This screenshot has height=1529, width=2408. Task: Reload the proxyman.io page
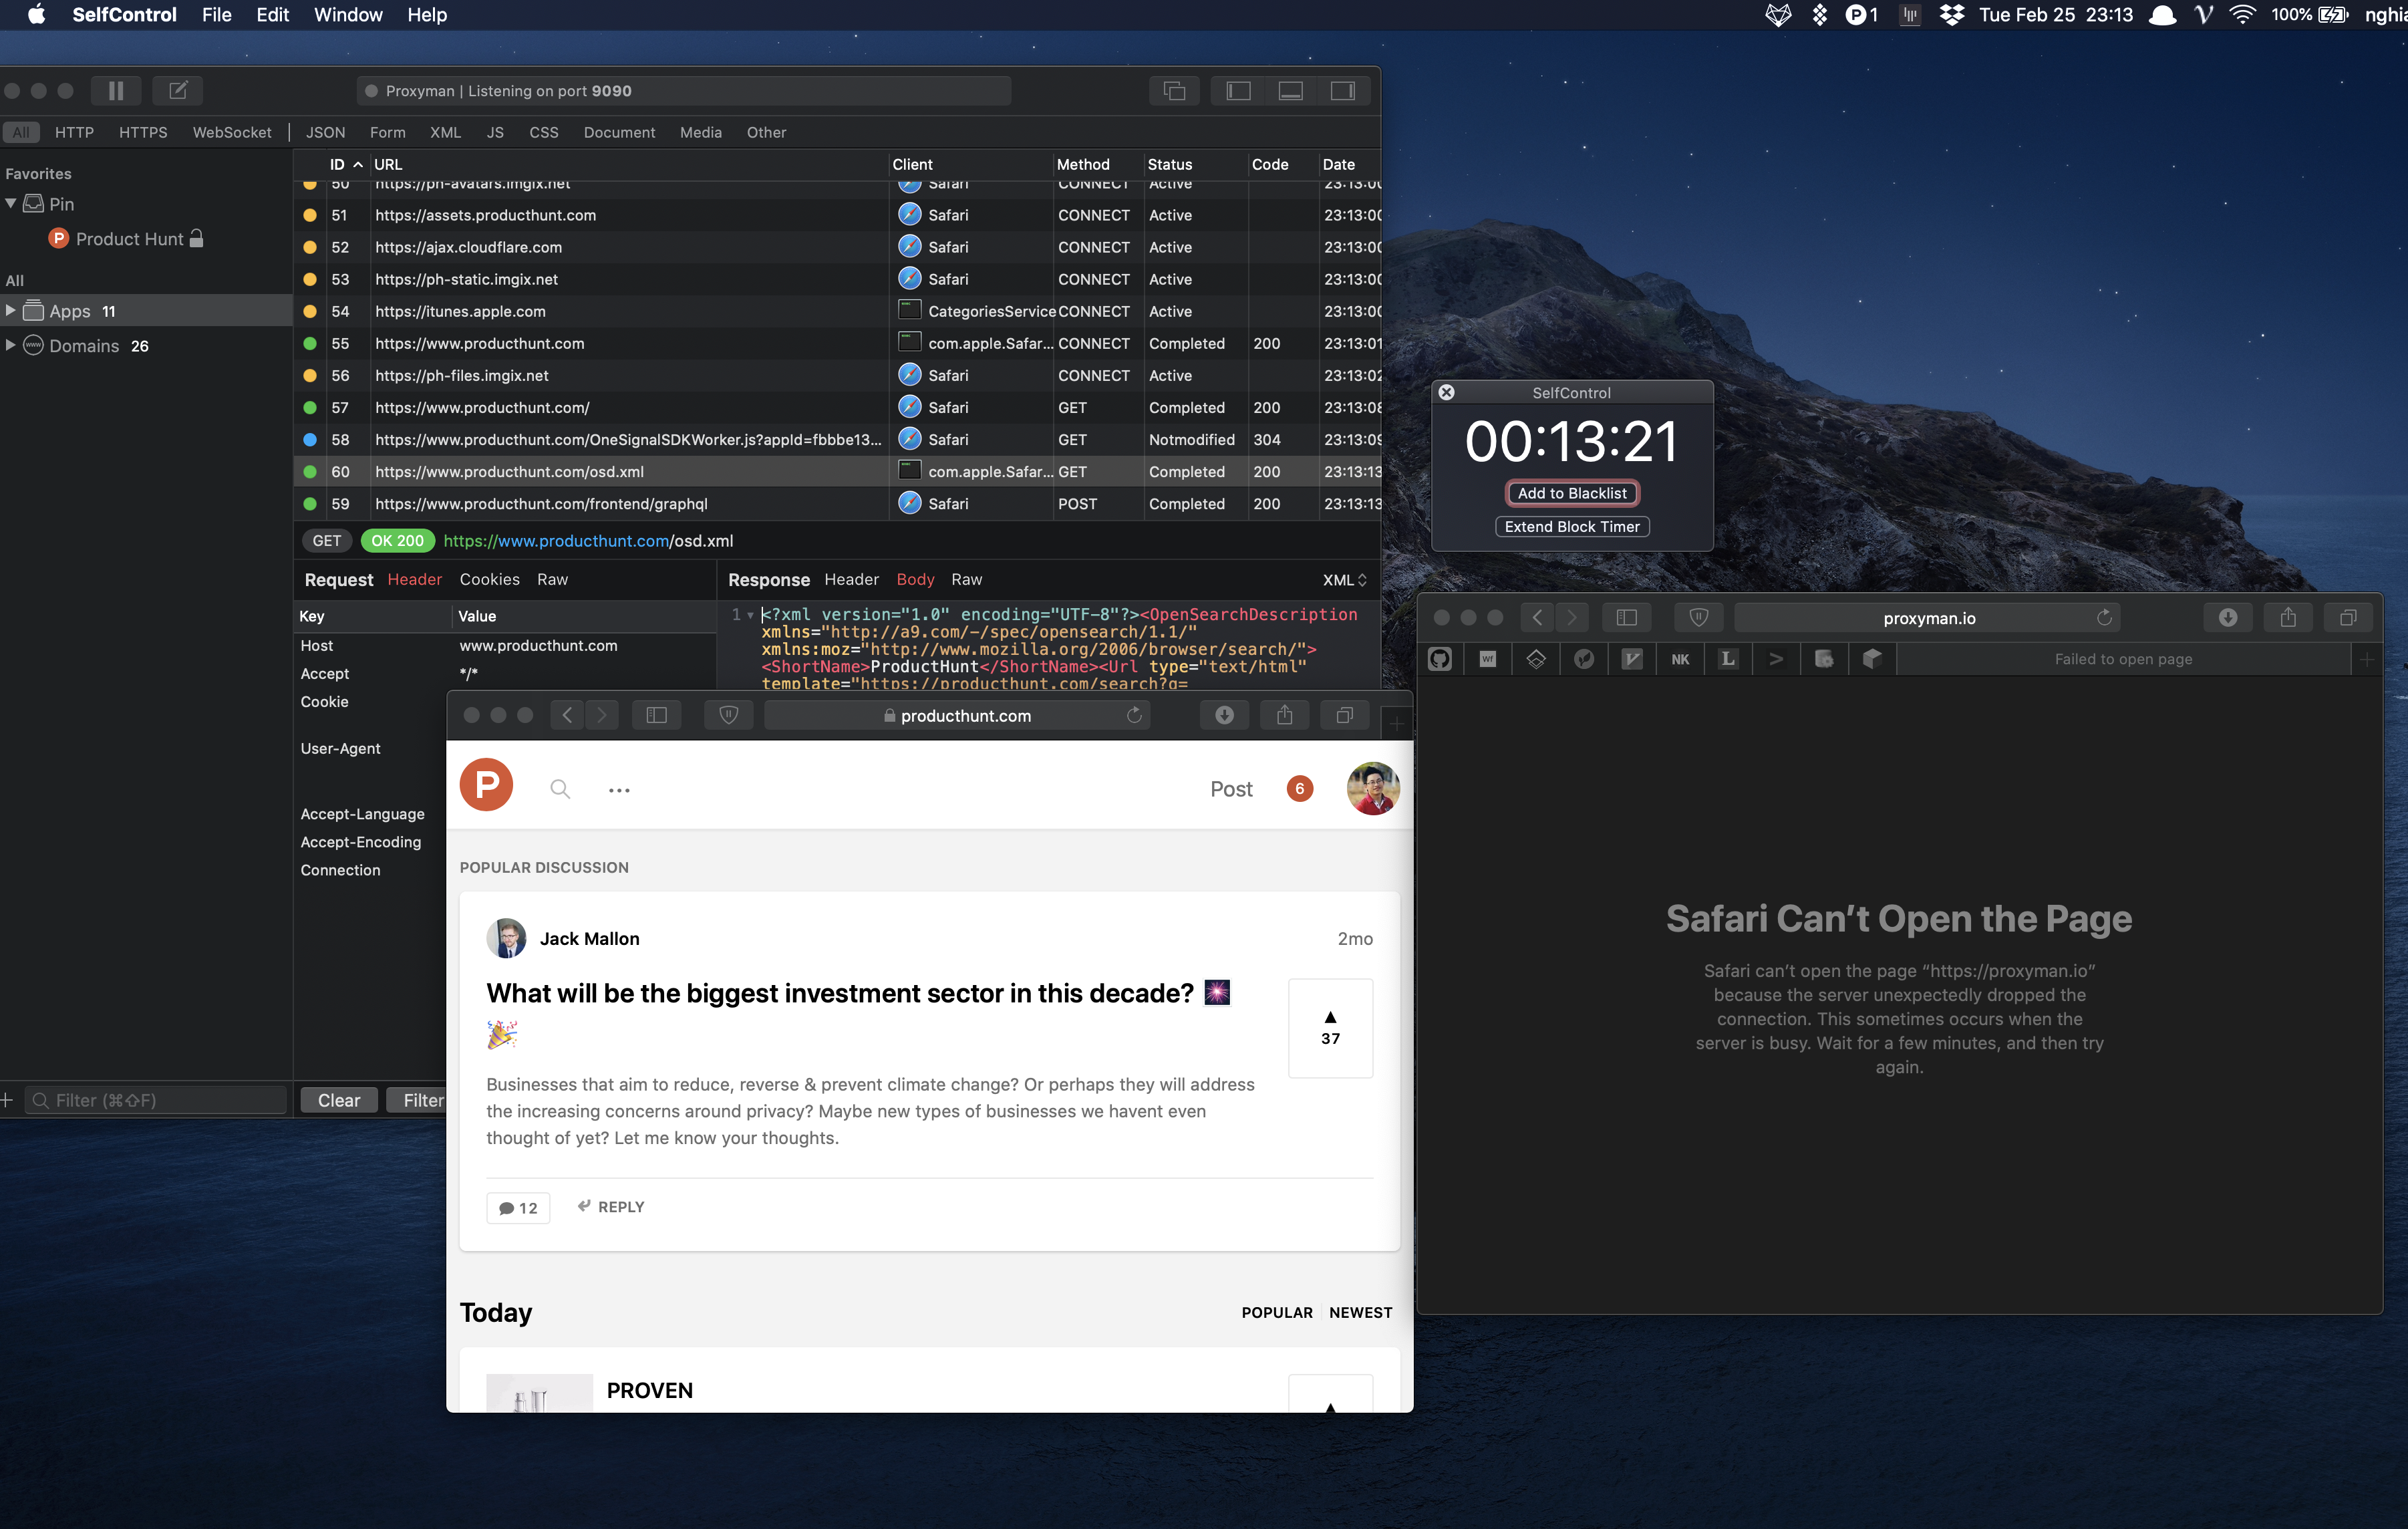[x=2104, y=618]
